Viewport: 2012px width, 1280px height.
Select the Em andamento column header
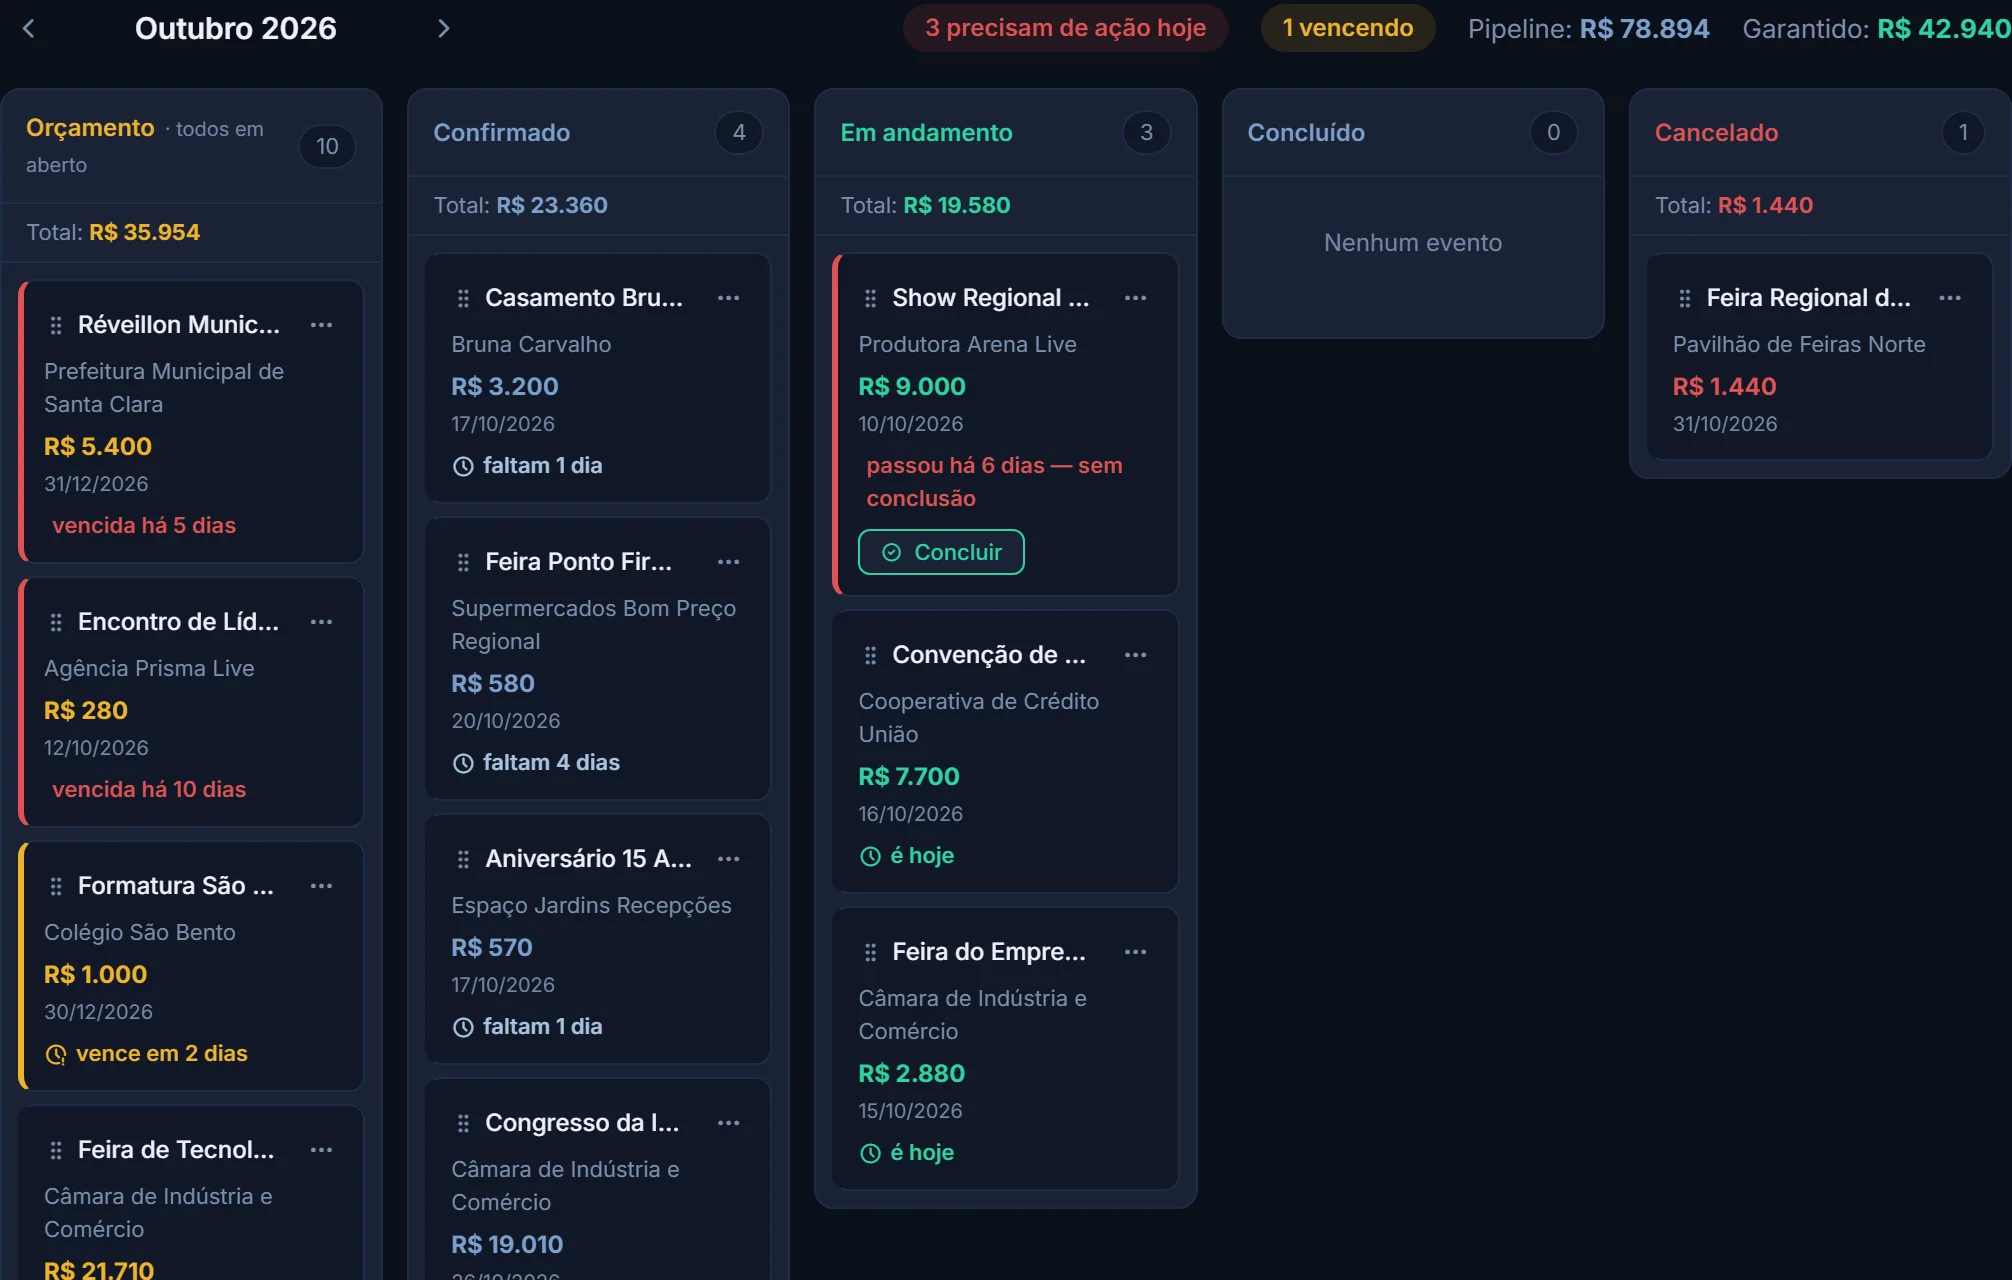click(1005, 132)
